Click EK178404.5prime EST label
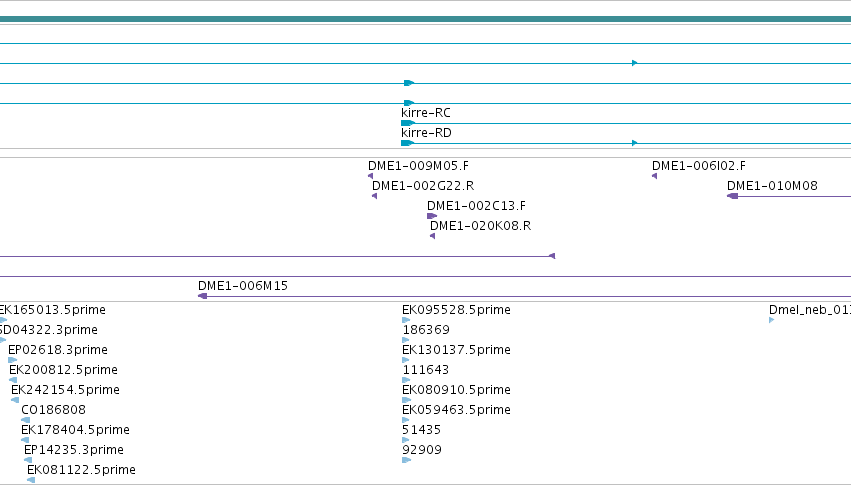The height and width of the screenshot is (485, 851). click(x=75, y=430)
